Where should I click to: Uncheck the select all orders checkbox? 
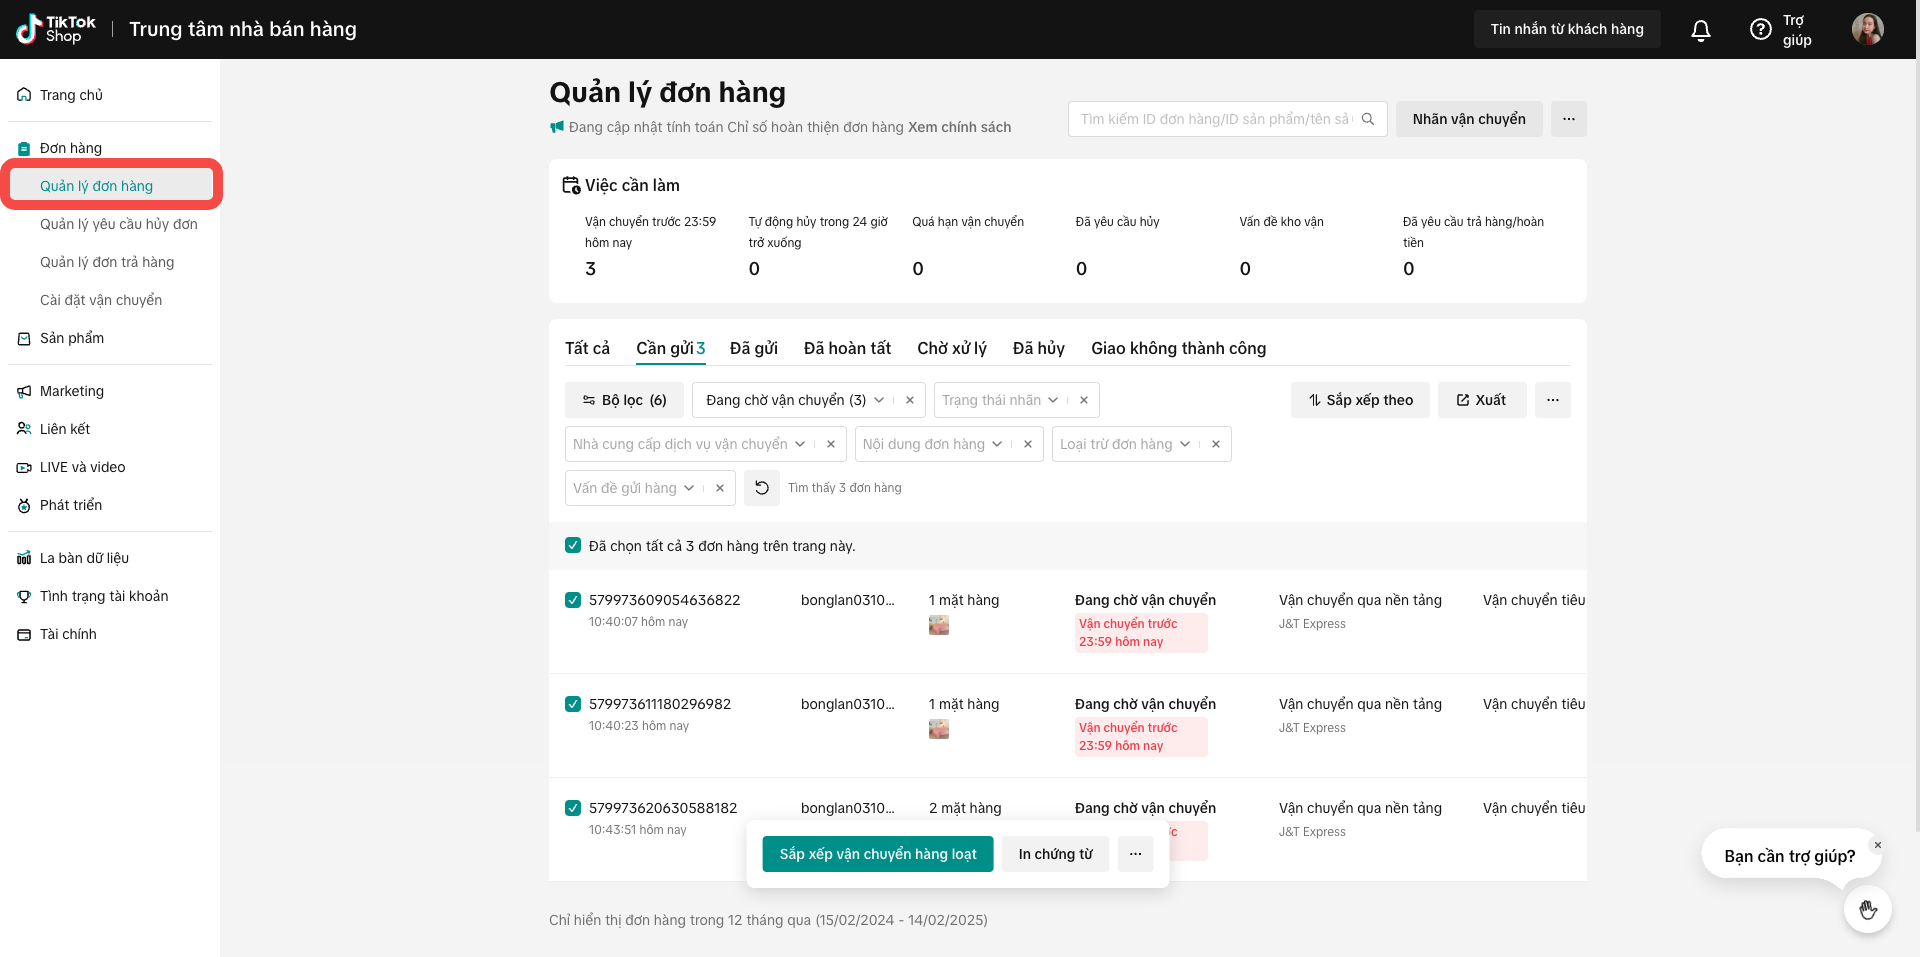coord(573,546)
